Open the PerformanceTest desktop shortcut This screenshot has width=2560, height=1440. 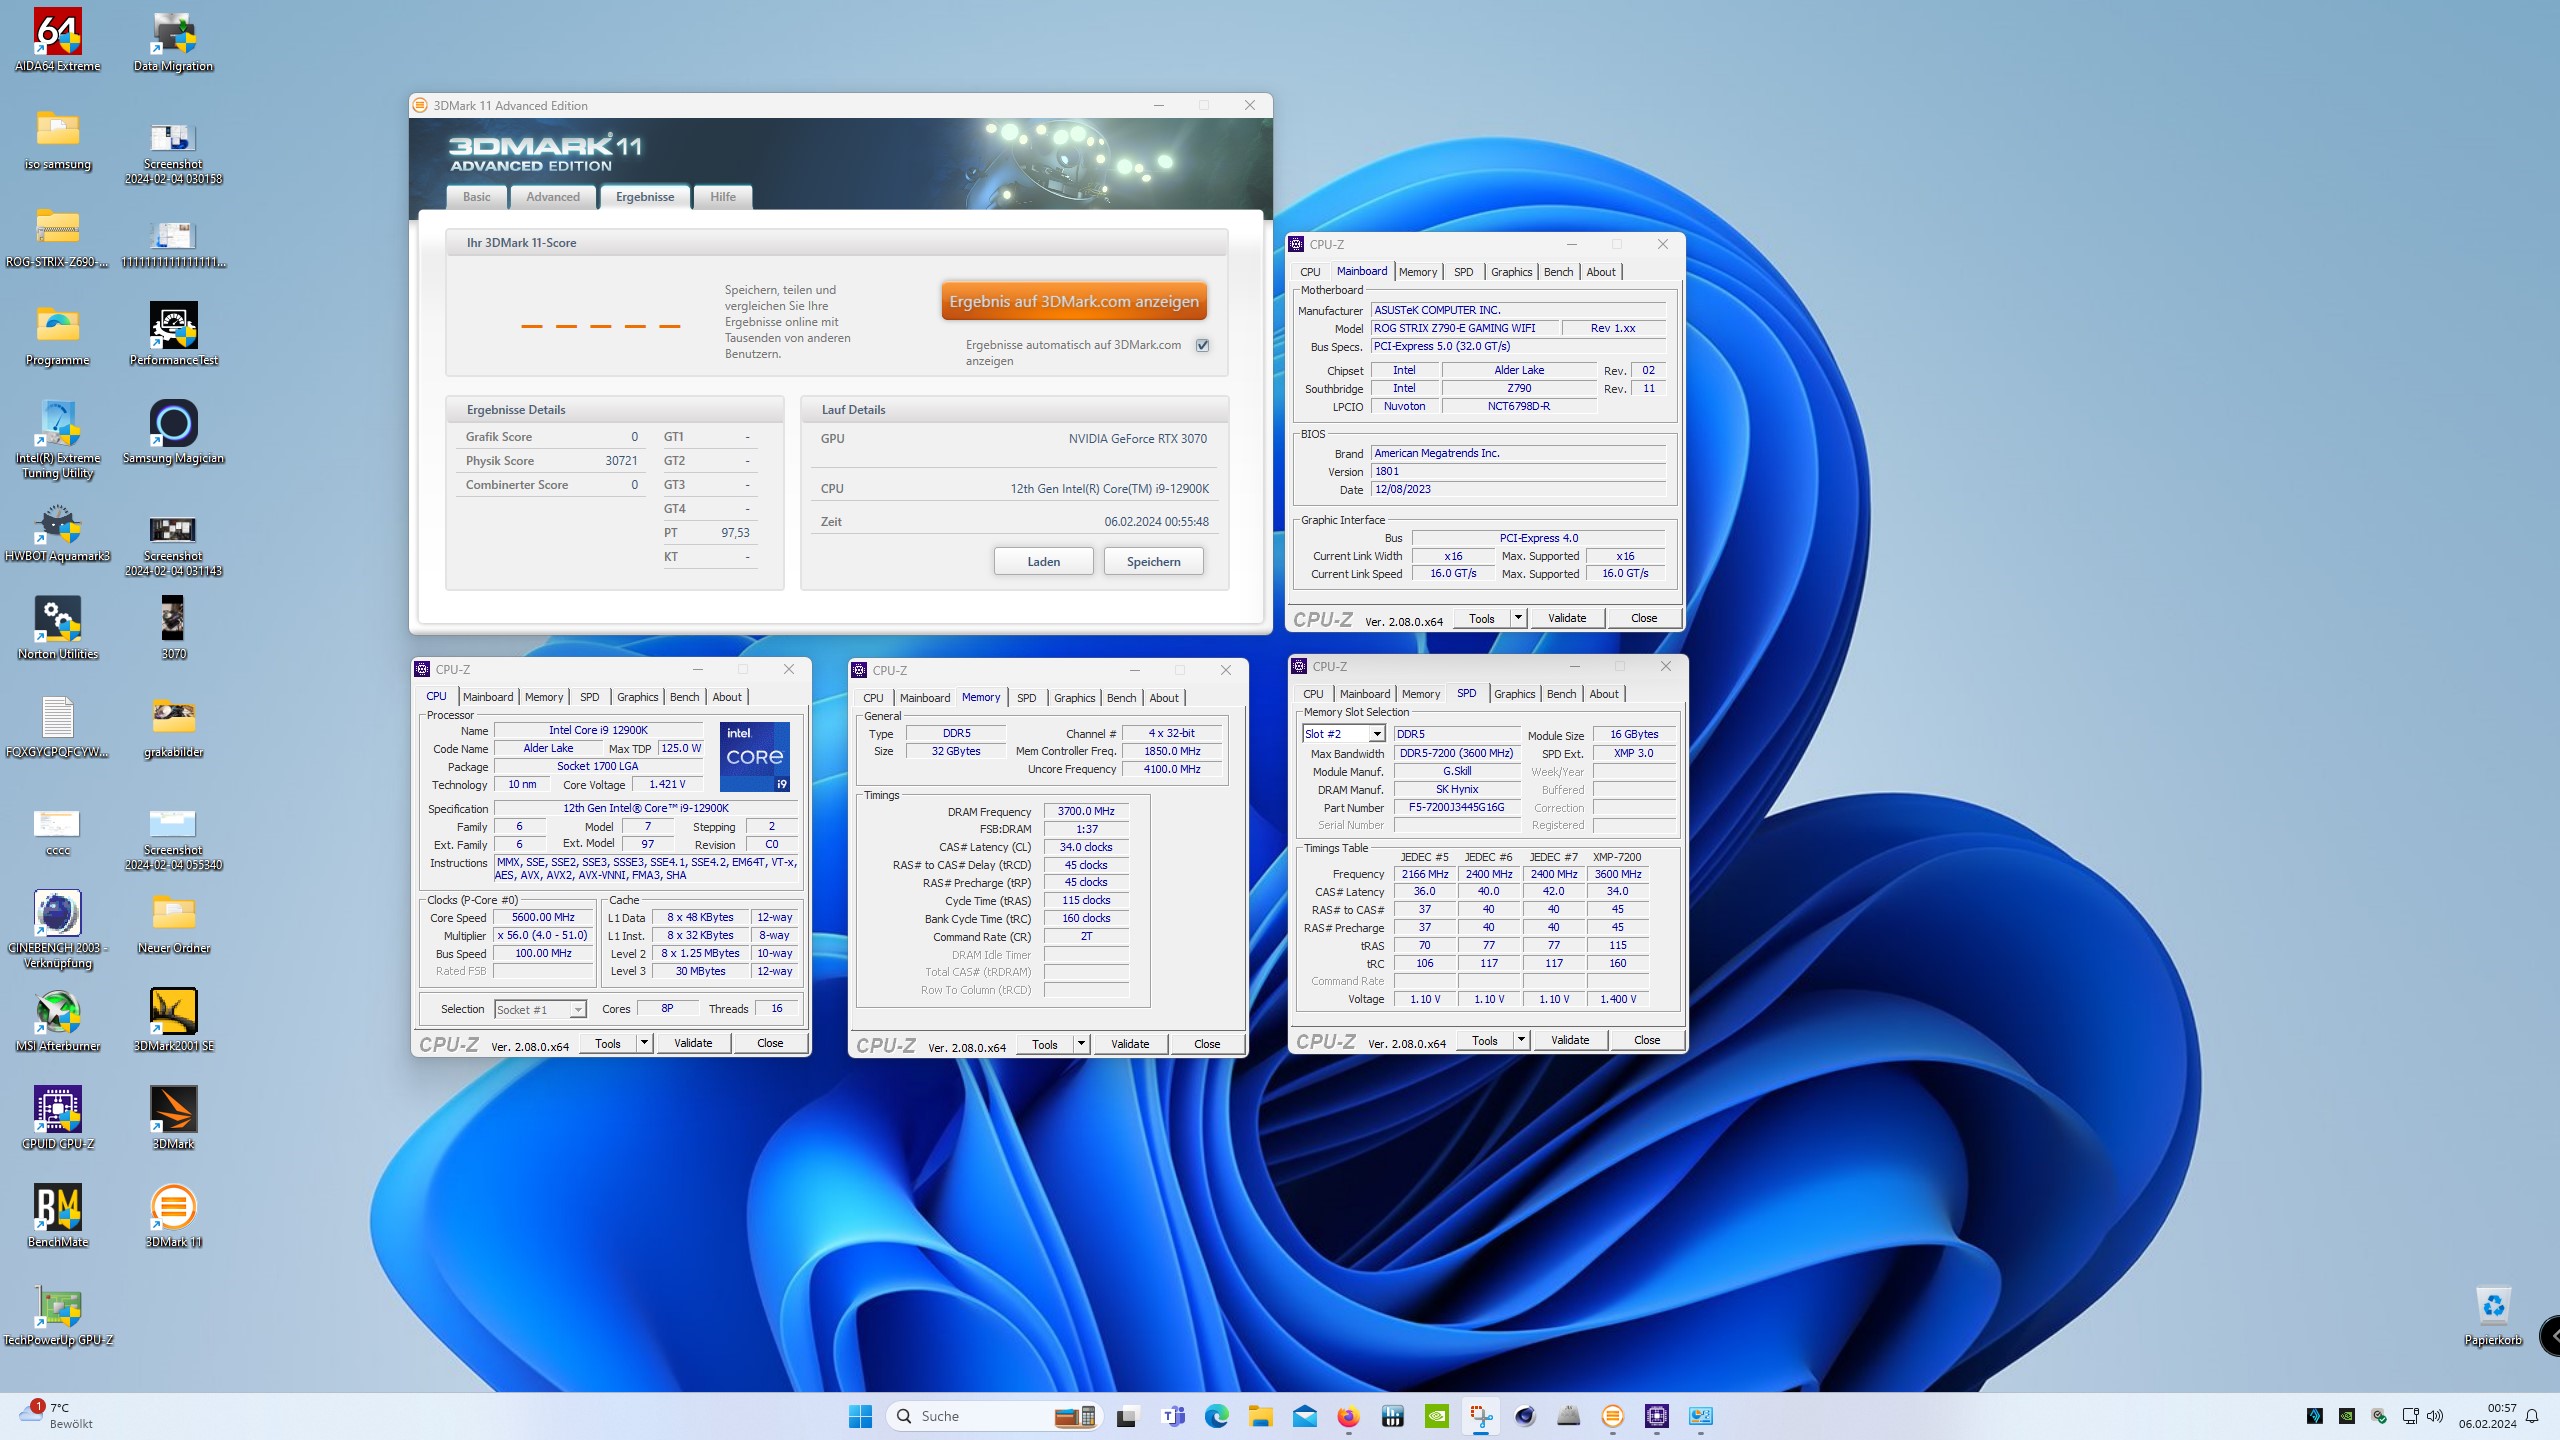point(173,335)
